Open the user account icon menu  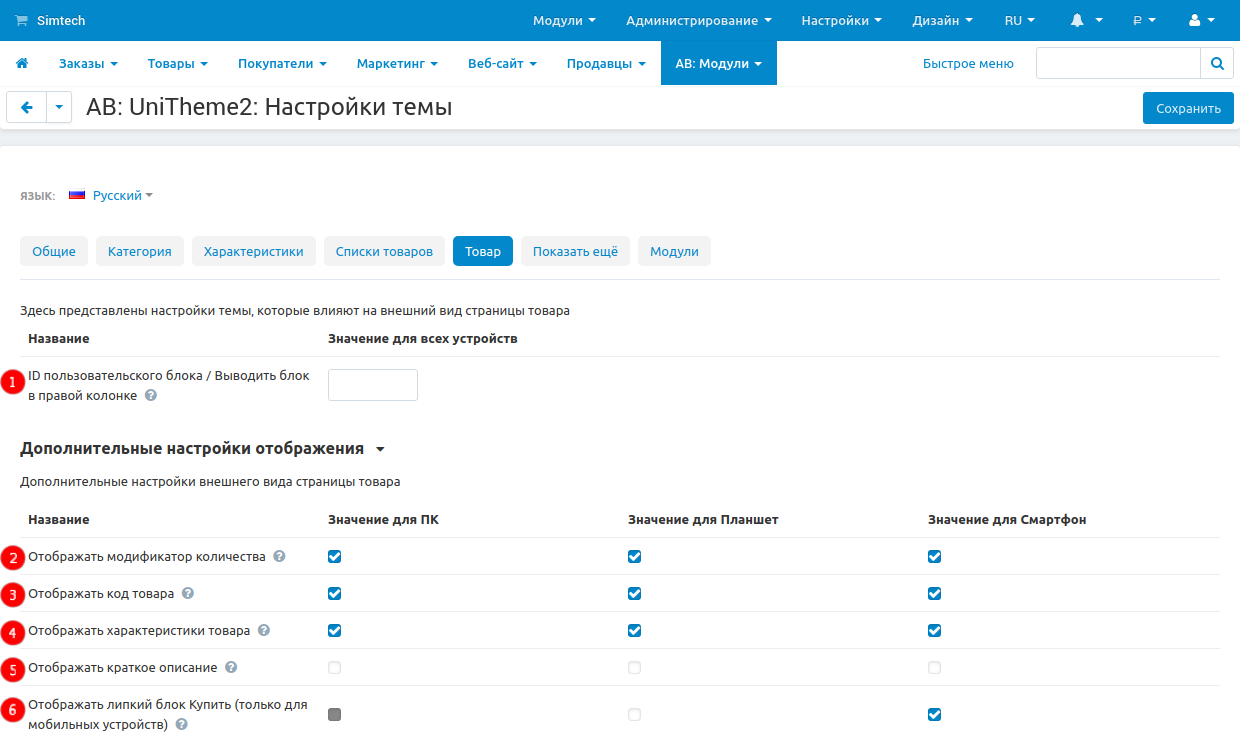pos(1200,20)
